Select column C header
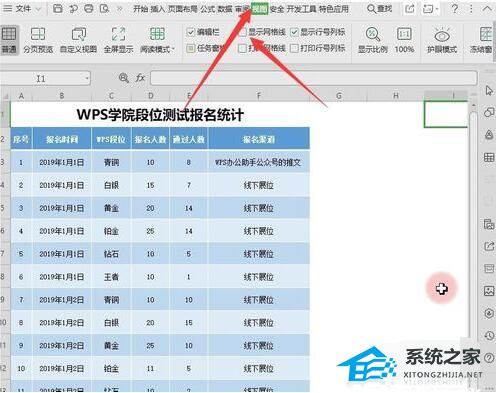The height and width of the screenshot is (393, 498). tap(111, 96)
